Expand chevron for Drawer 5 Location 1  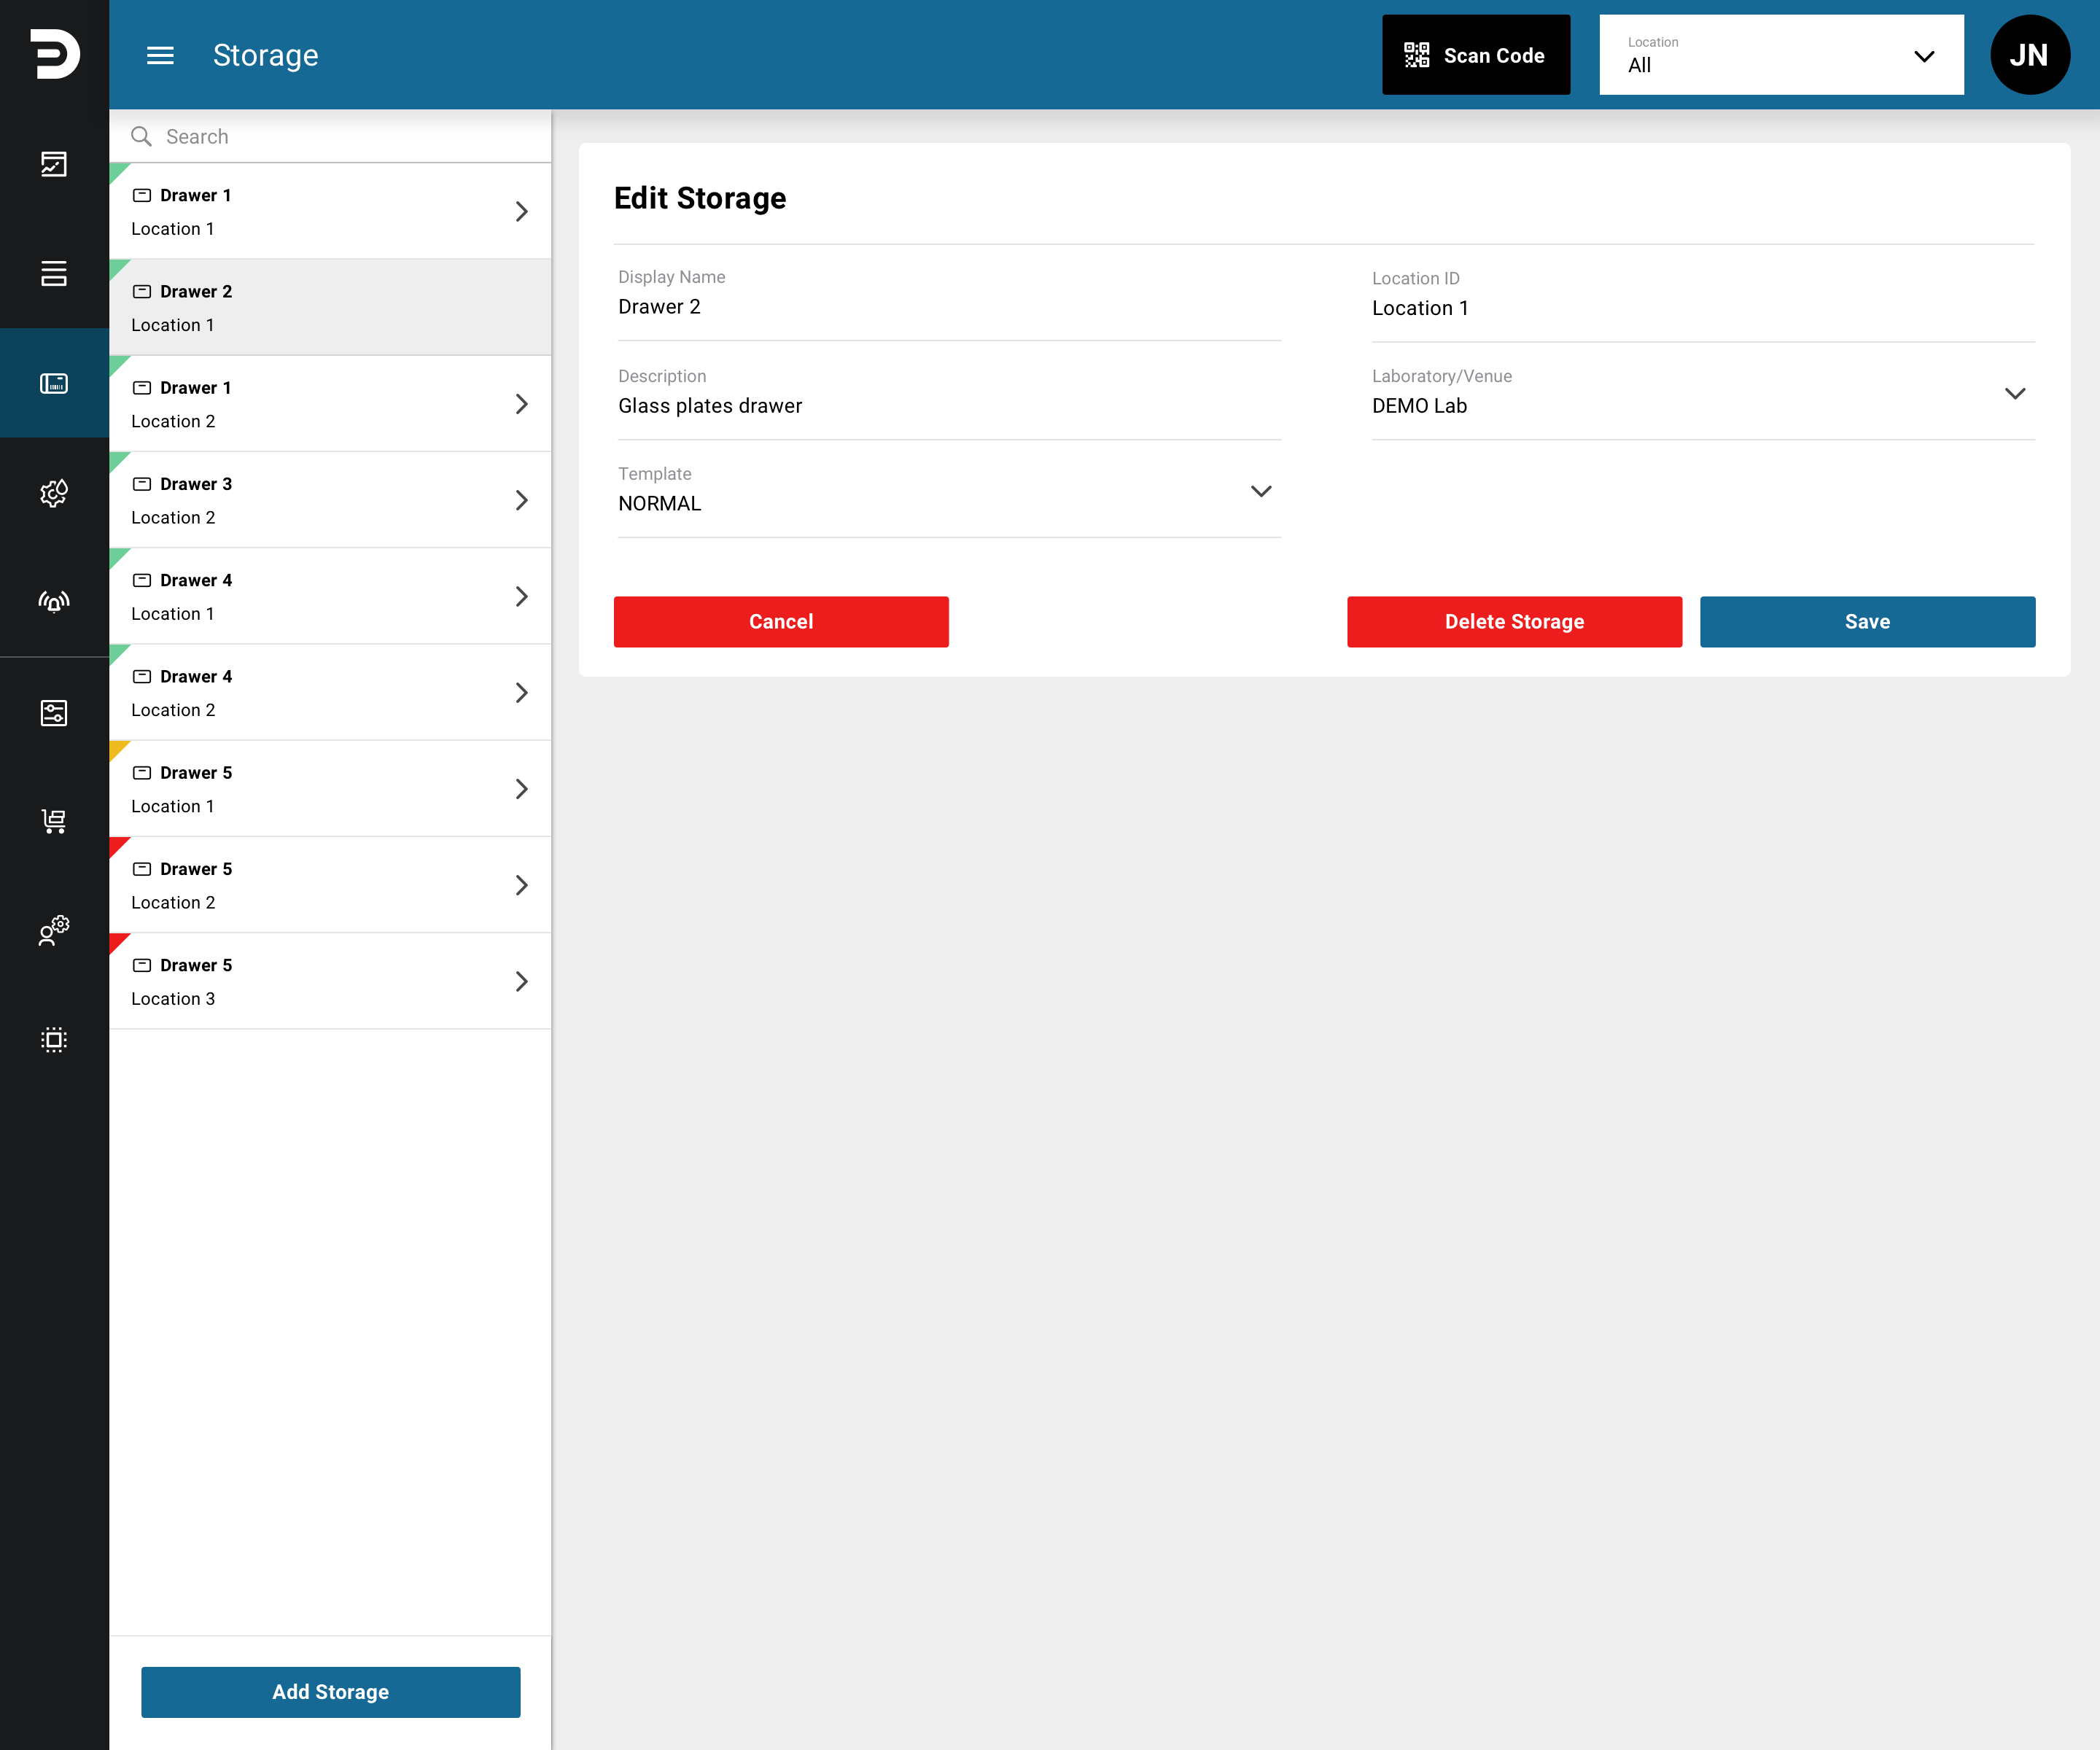[x=522, y=789]
